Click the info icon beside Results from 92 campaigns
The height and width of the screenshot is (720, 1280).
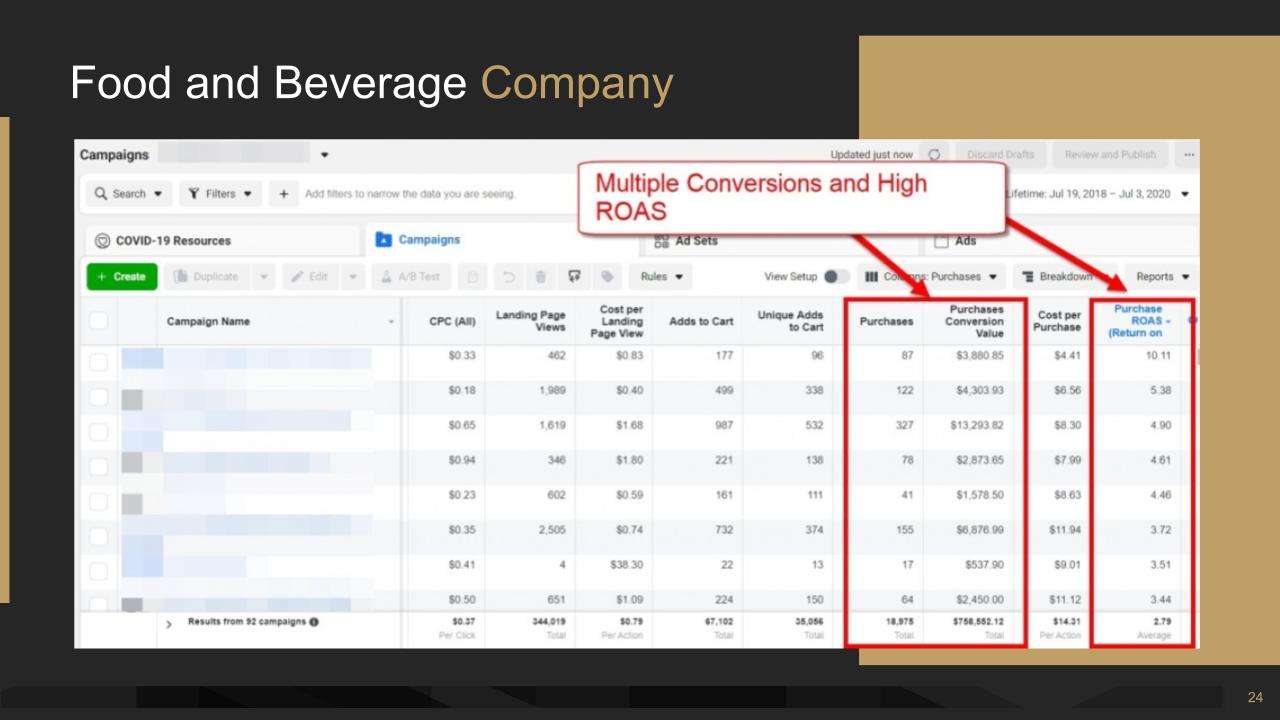point(314,624)
